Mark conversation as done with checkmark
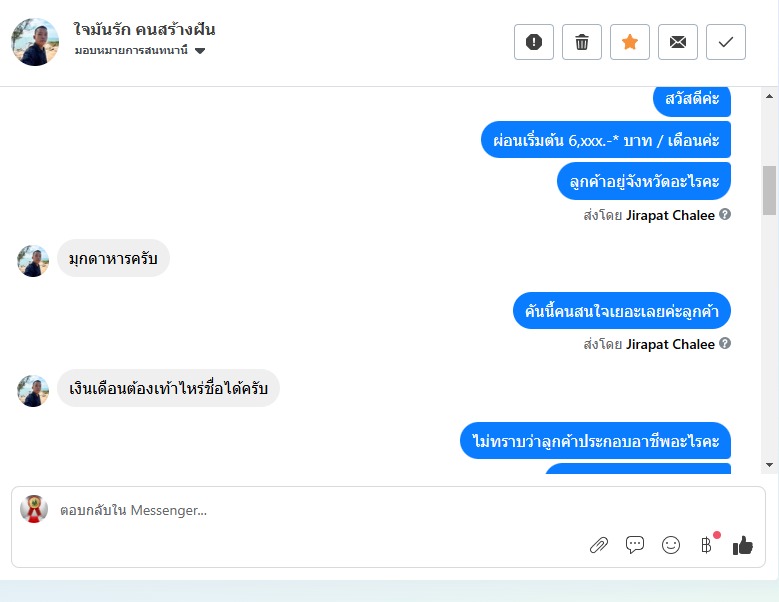The height and width of the screenshot is (602, 779). pos(726,42)
